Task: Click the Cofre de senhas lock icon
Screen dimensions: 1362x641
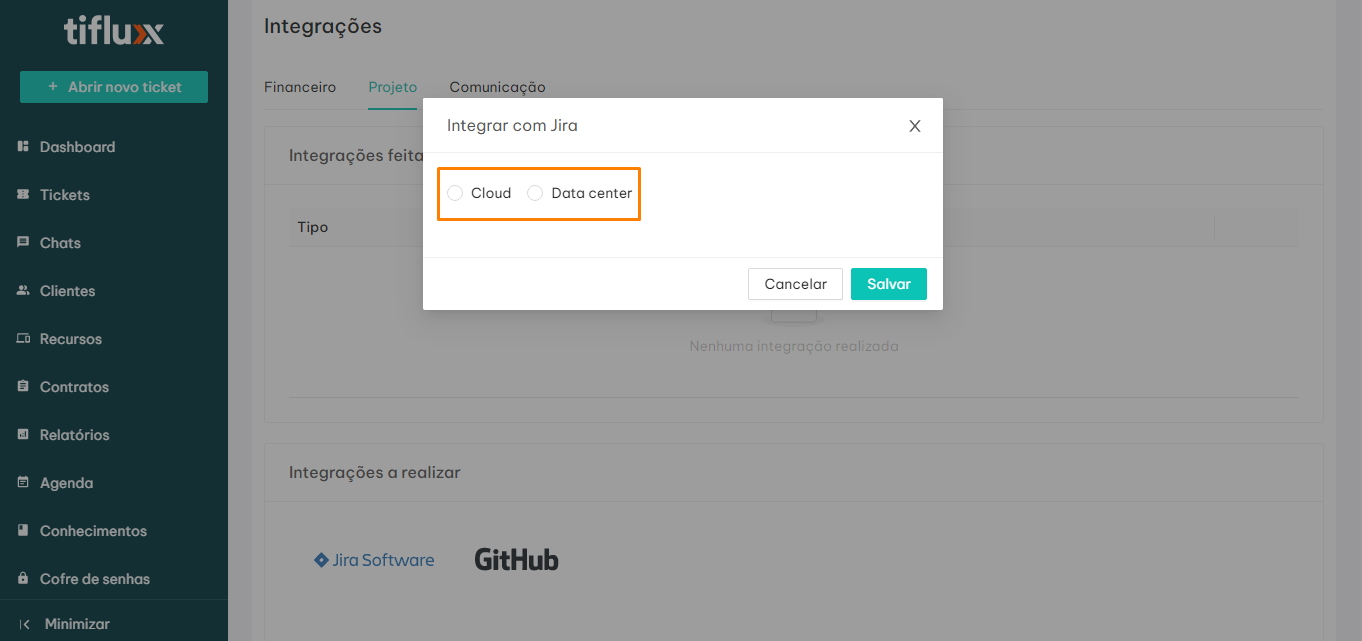Action: [23, 579]
